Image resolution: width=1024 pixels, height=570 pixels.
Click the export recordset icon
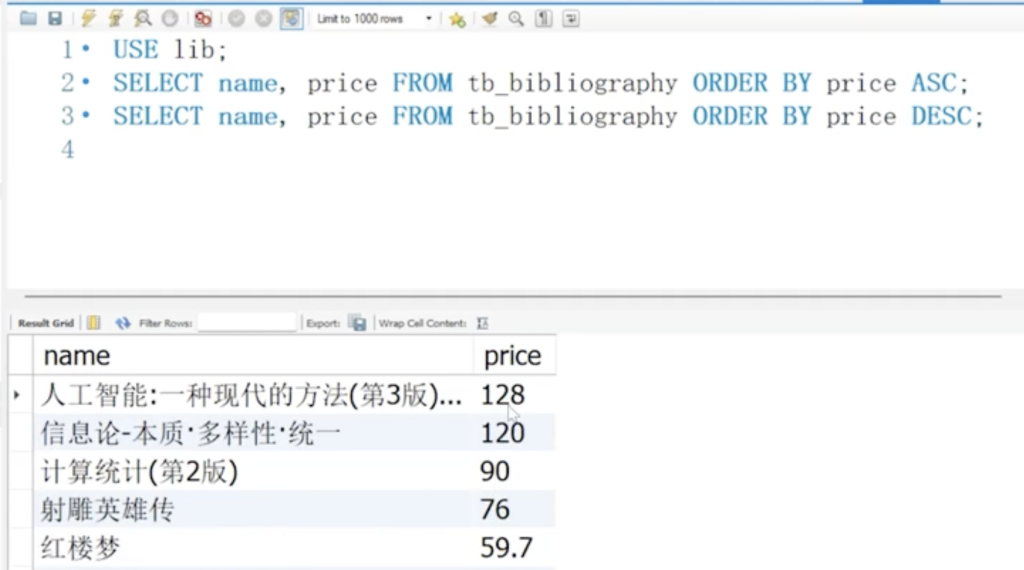357,323
